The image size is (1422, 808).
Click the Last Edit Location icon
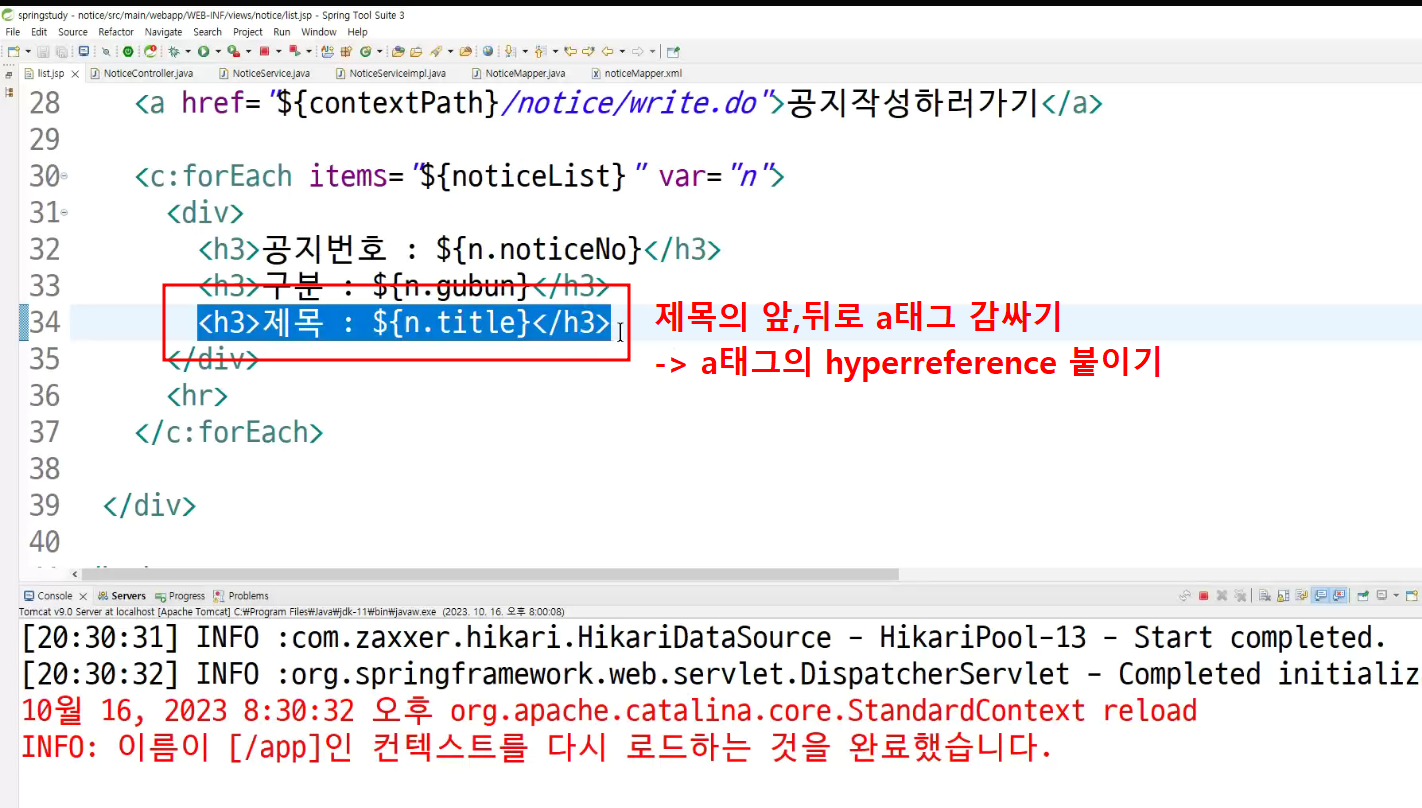pos(570,51)
